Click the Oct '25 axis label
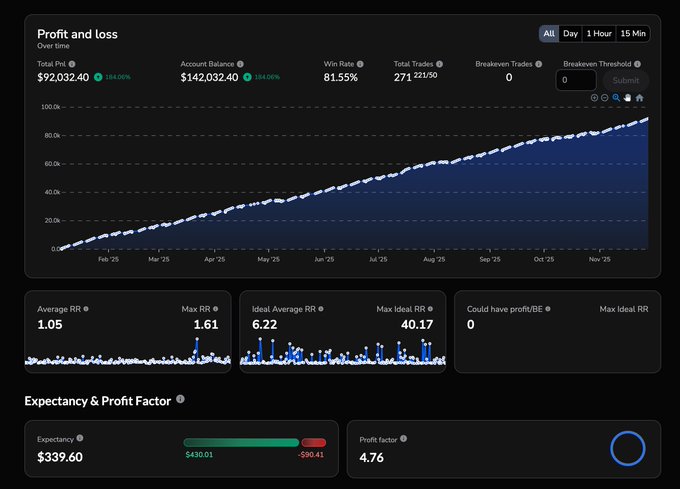The width and height of the screenshot is (680, 489). point(544,259)
